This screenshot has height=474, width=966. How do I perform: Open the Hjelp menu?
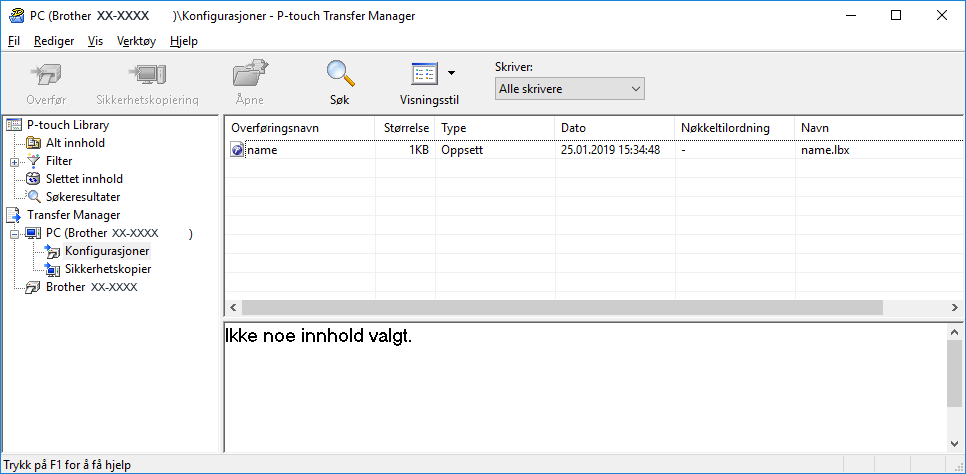(184, 41)
